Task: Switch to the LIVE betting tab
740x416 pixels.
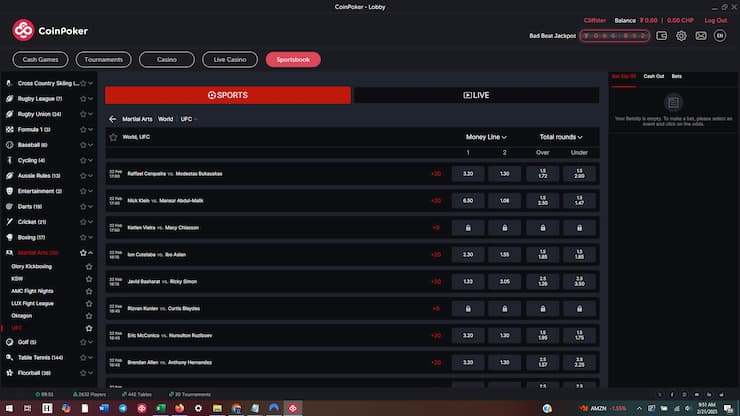Action: pyautogui.click(x=476, y=95)
